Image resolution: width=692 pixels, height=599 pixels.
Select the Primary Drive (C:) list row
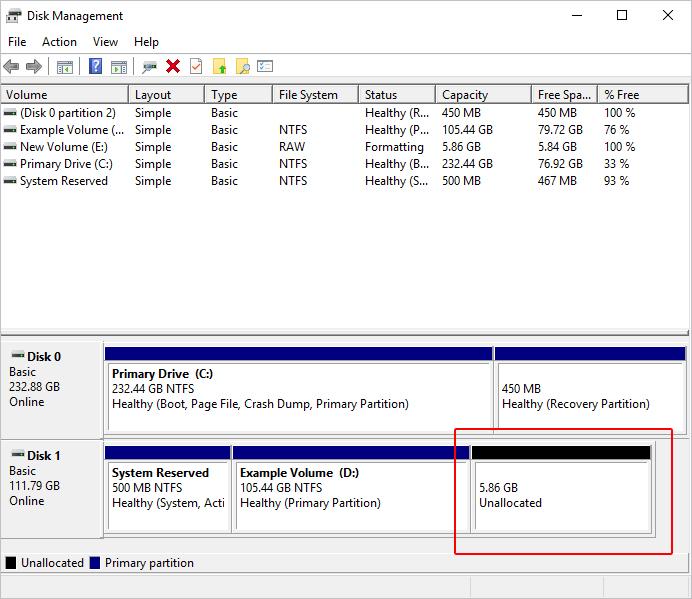[x=344, y=164]
